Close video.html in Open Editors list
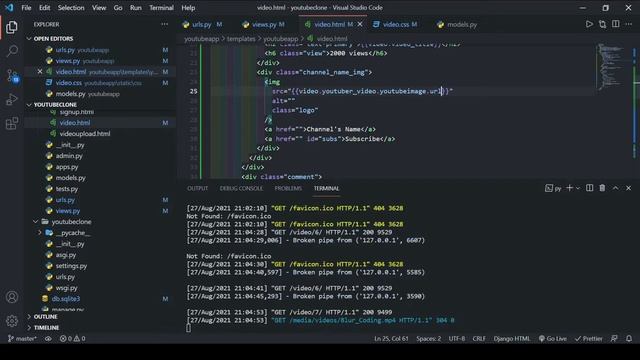This screenshot has width=640, height=360. 40,72
